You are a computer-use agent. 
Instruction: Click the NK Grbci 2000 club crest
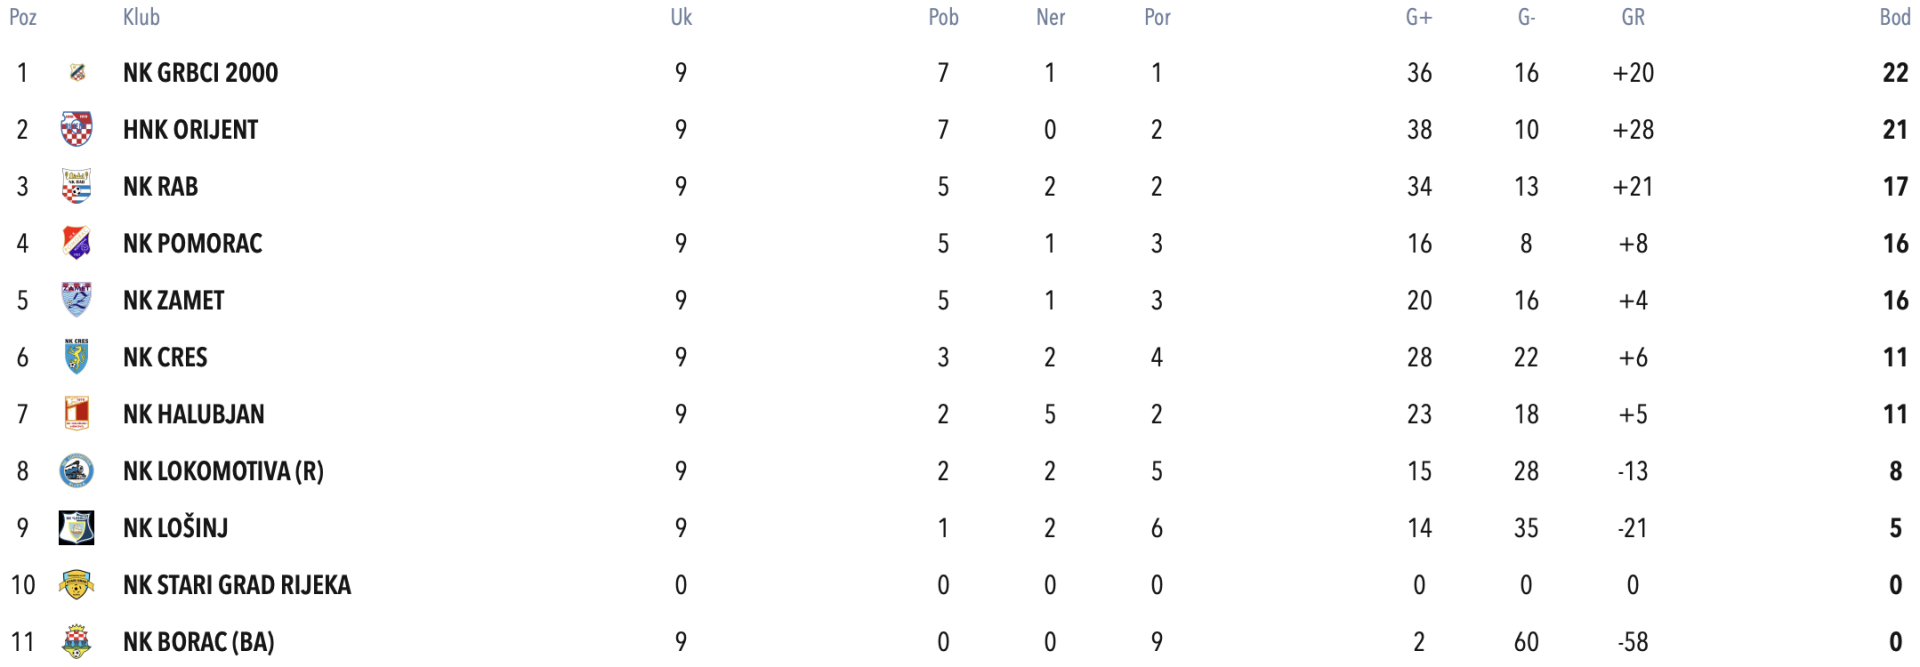point(77,72)
